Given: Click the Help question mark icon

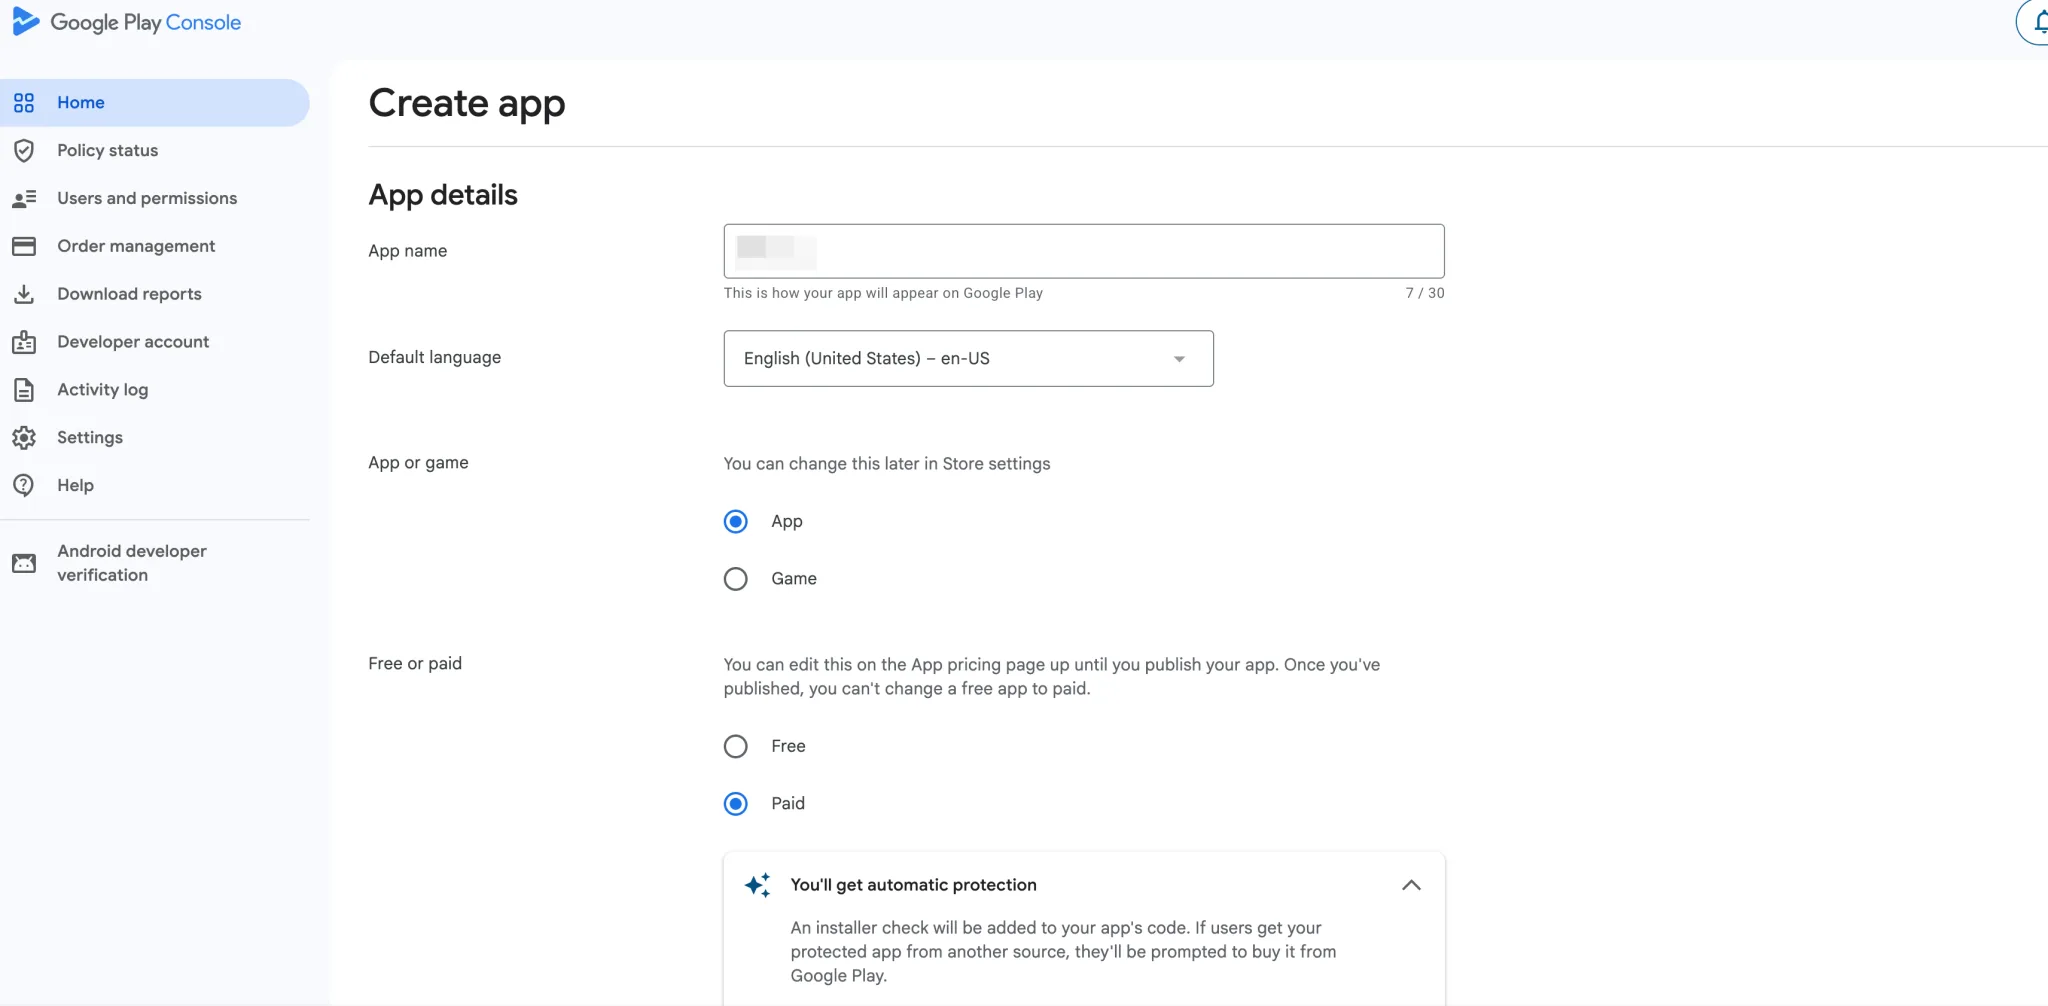Looking at the screenshot, I should click(25, 485).
